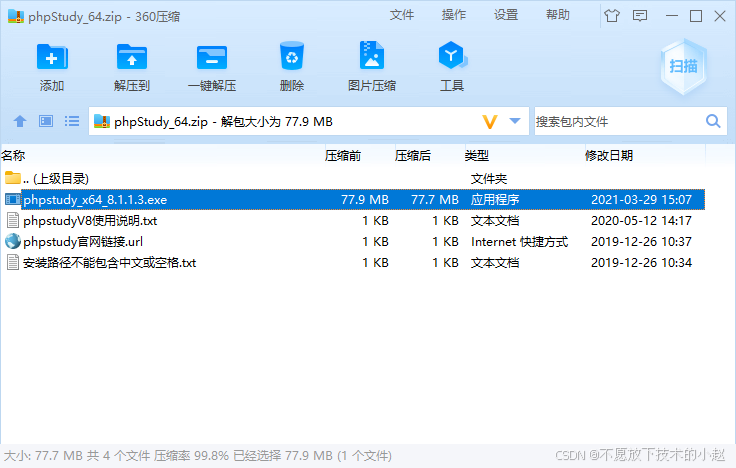
Task: Click the Internet 快捷方式 type cell
Action: coord(519,242)
